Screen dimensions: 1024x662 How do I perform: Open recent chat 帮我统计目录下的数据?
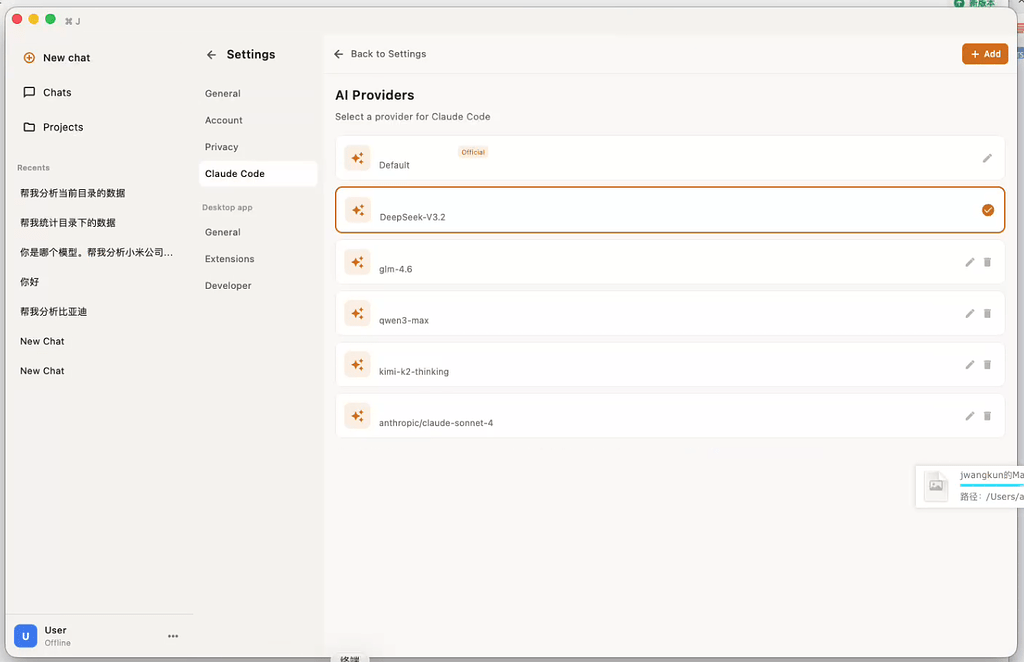click(68, 223)
